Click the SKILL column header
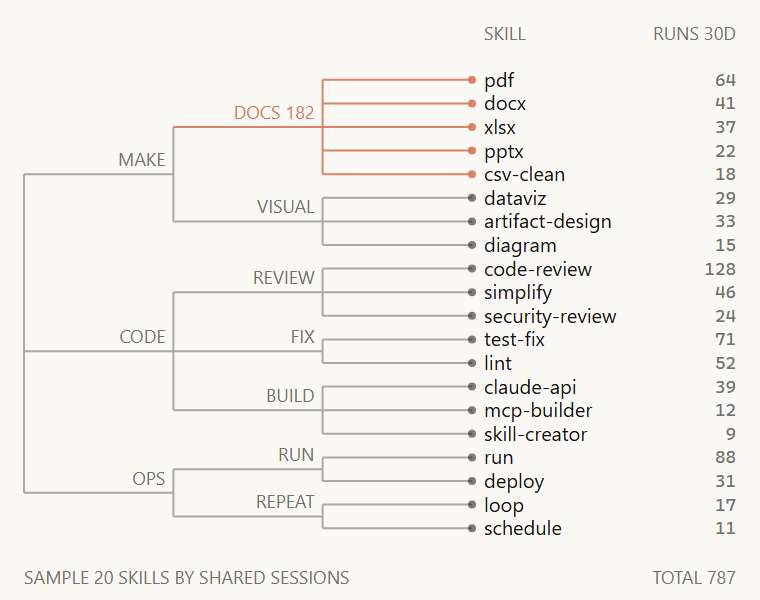760x600 pixels. (x=505, y=34)
